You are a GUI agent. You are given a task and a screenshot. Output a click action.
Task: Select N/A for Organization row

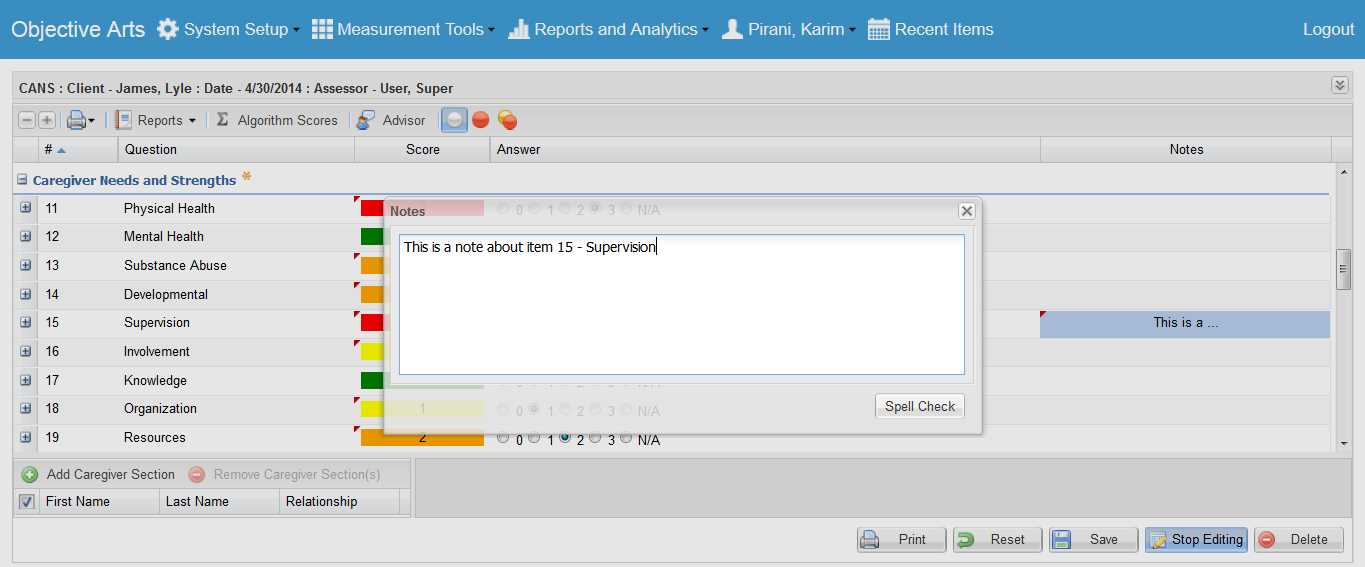[626, 410]
